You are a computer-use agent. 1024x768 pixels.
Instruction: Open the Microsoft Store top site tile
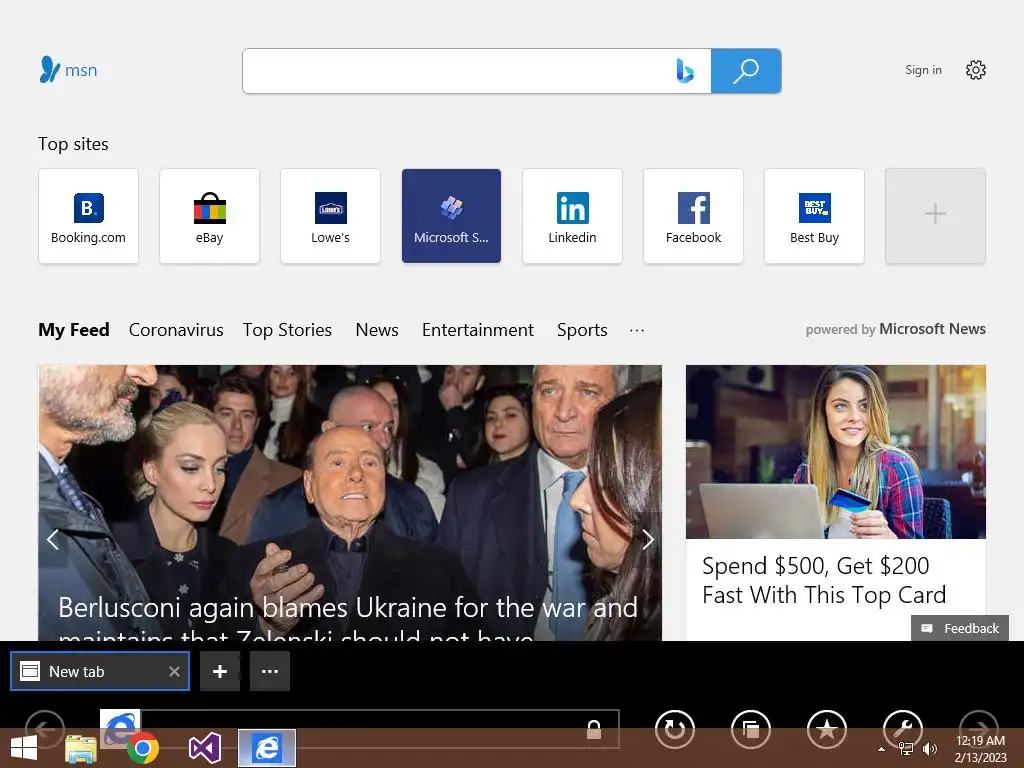[x=451, y=216]
